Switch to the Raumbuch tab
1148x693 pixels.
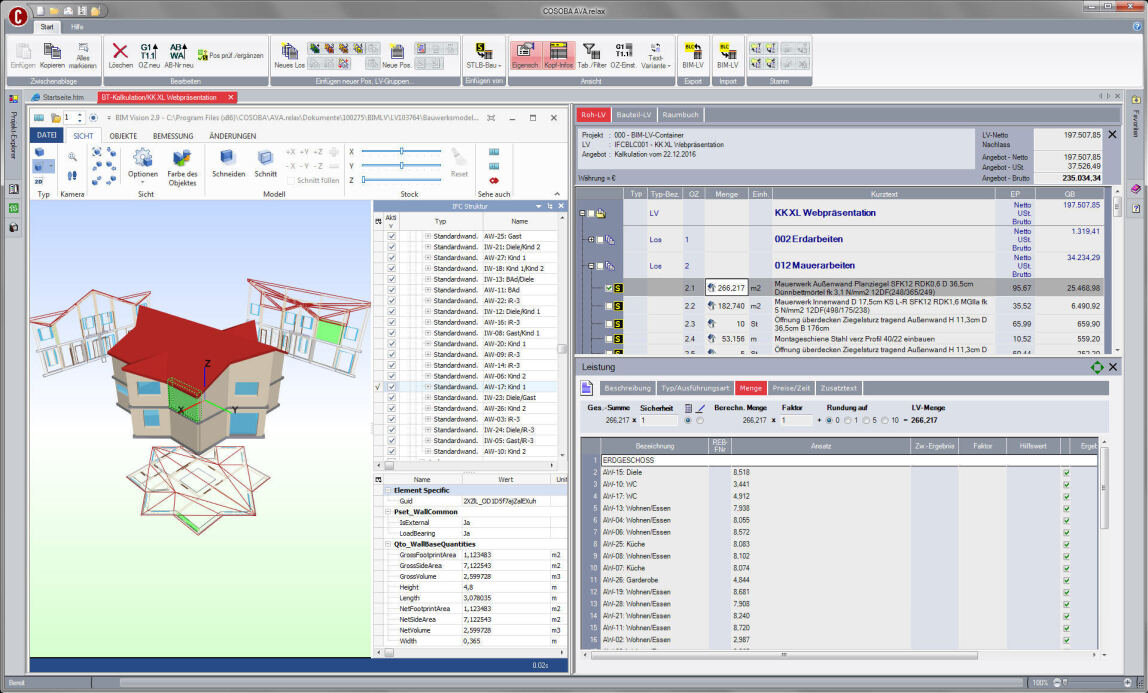point(680,115)
